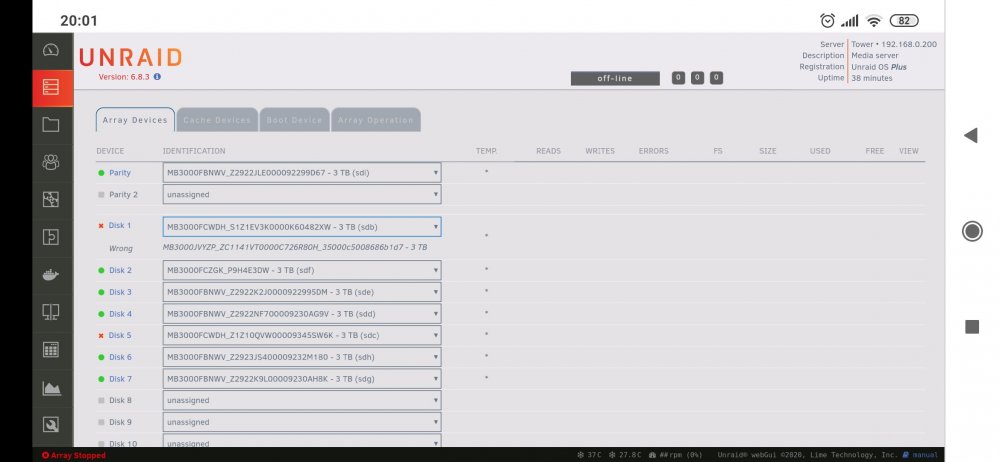Screen dimensions: 1000x462
Task: Tap the Android home circle button
Action: (972, 230)
